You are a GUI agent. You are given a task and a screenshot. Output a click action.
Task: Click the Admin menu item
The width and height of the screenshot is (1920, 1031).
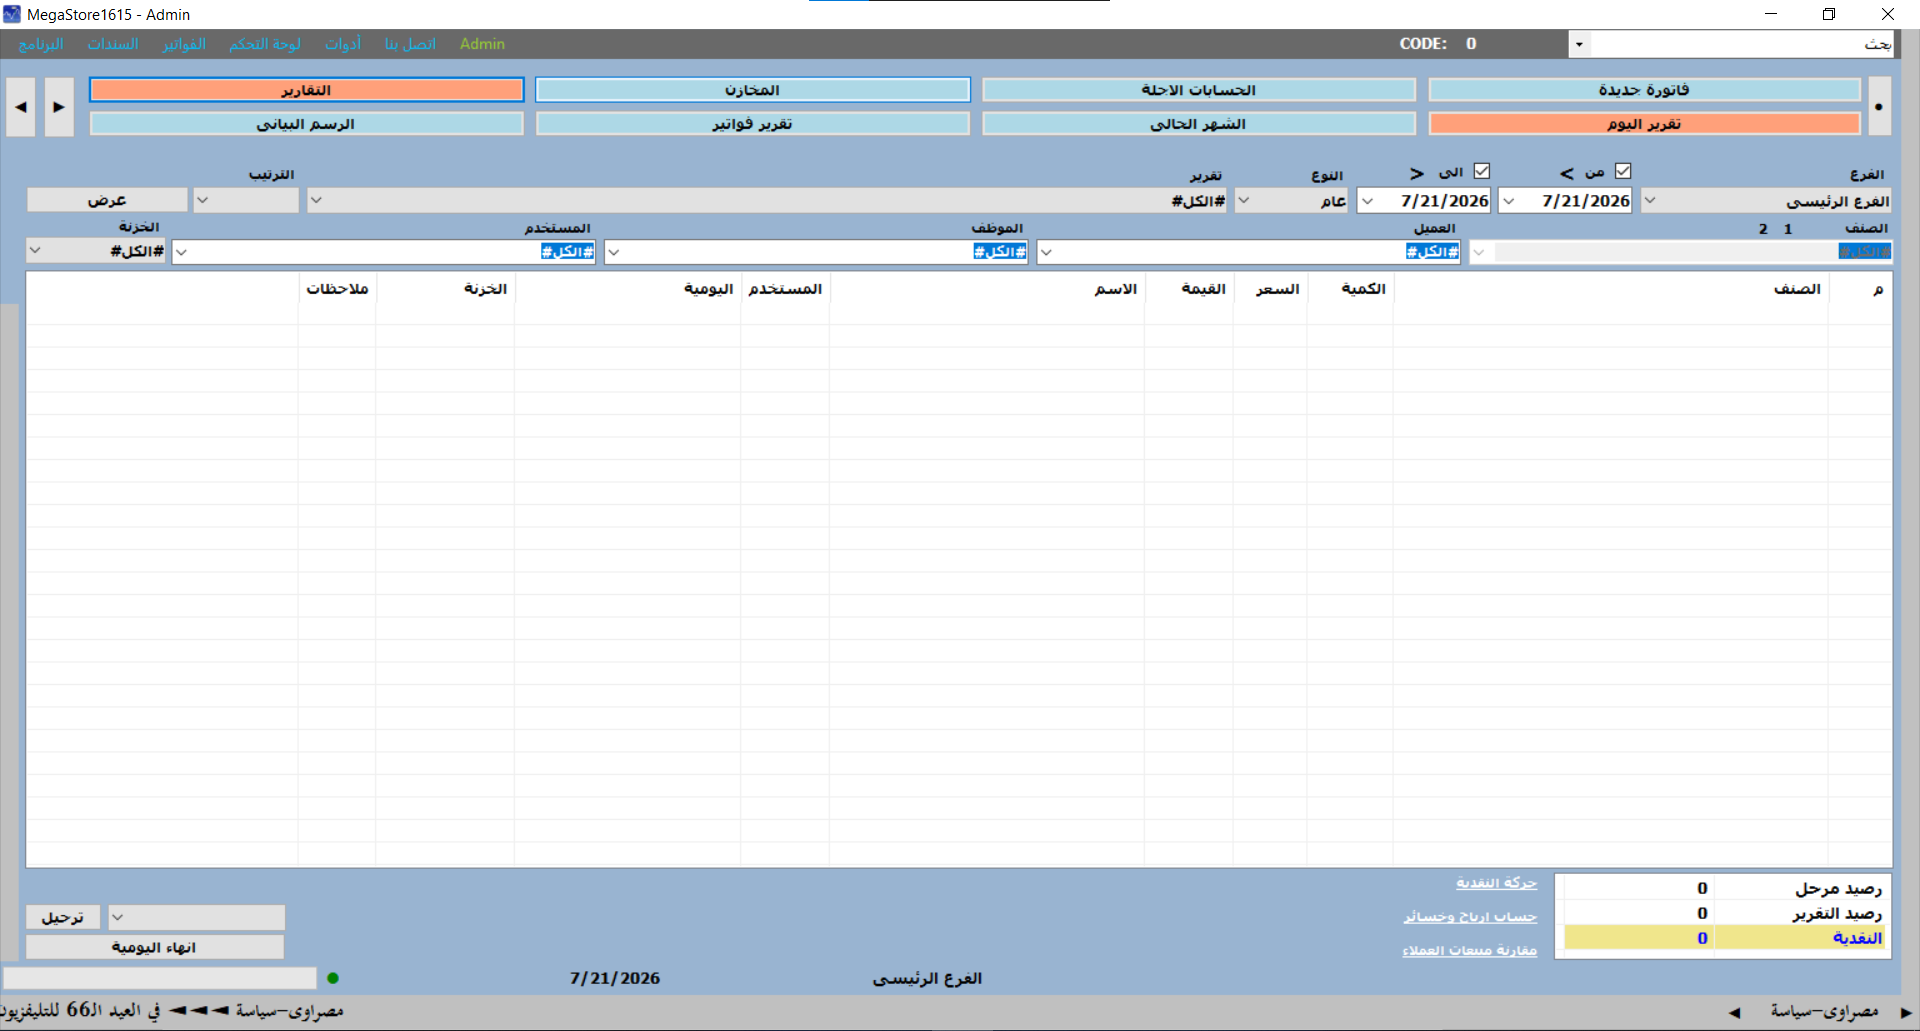482,44
